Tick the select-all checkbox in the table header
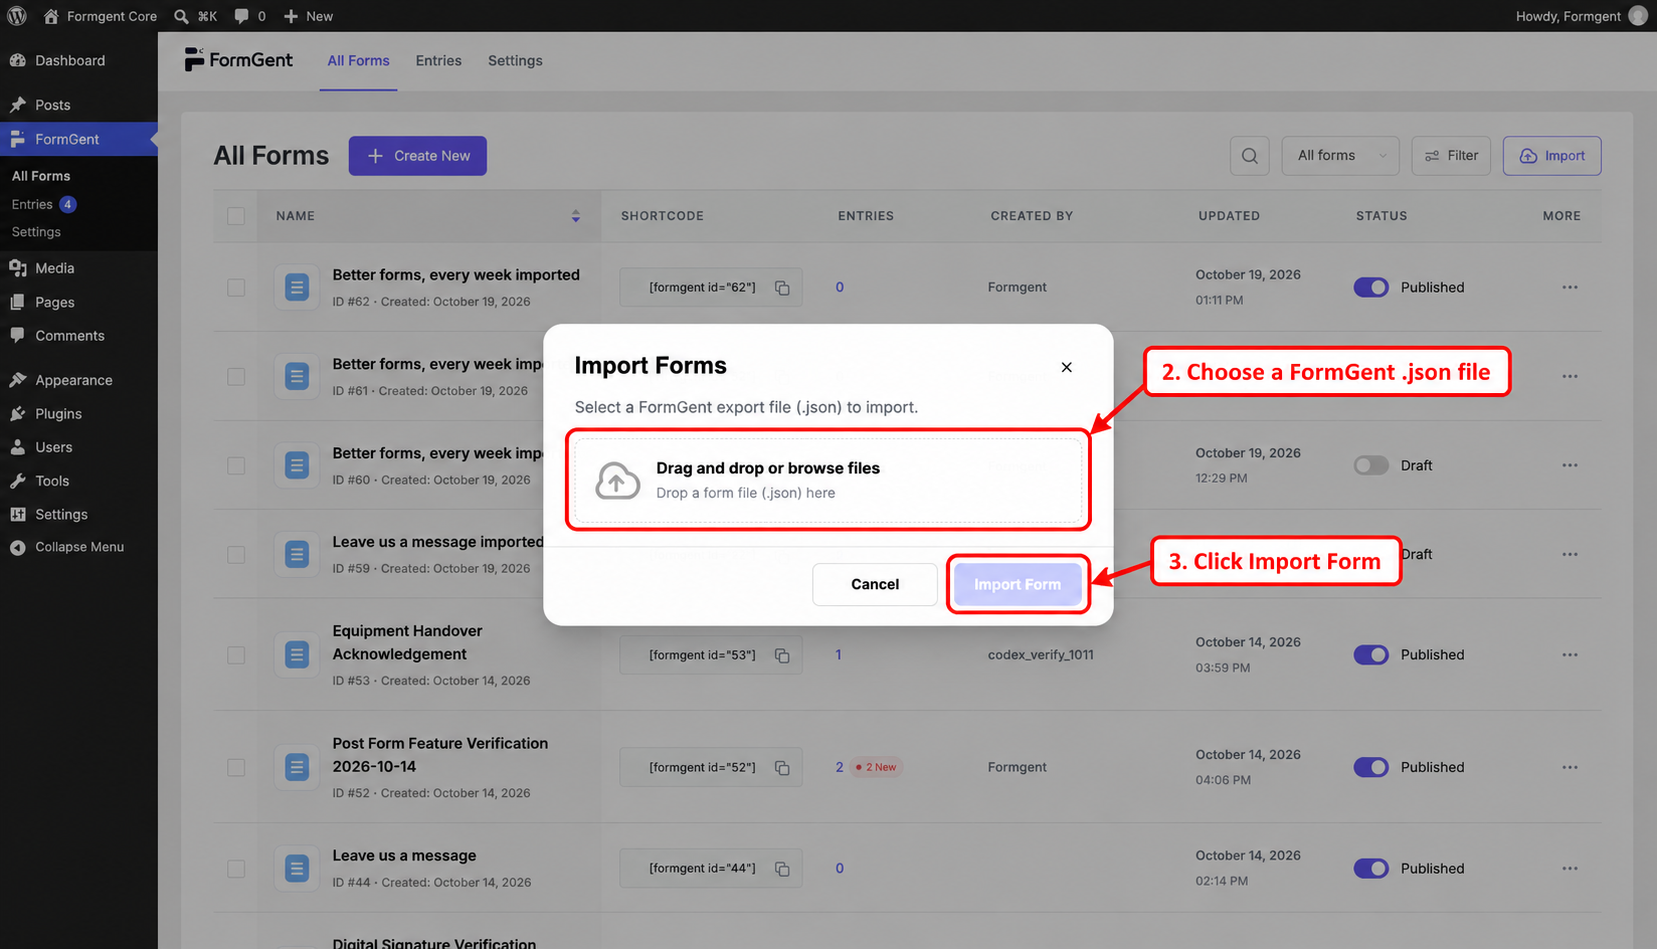 point(236,216)
